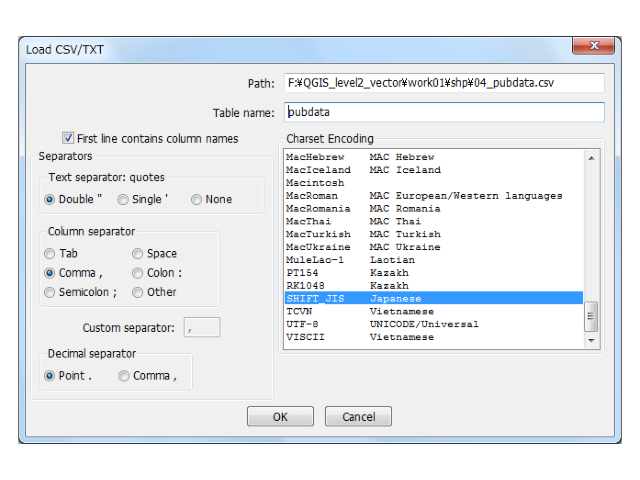This screenshot has height=480, width=640.
Task: Click charset list scroll up arrow
Action: click(x=591, y=158)
